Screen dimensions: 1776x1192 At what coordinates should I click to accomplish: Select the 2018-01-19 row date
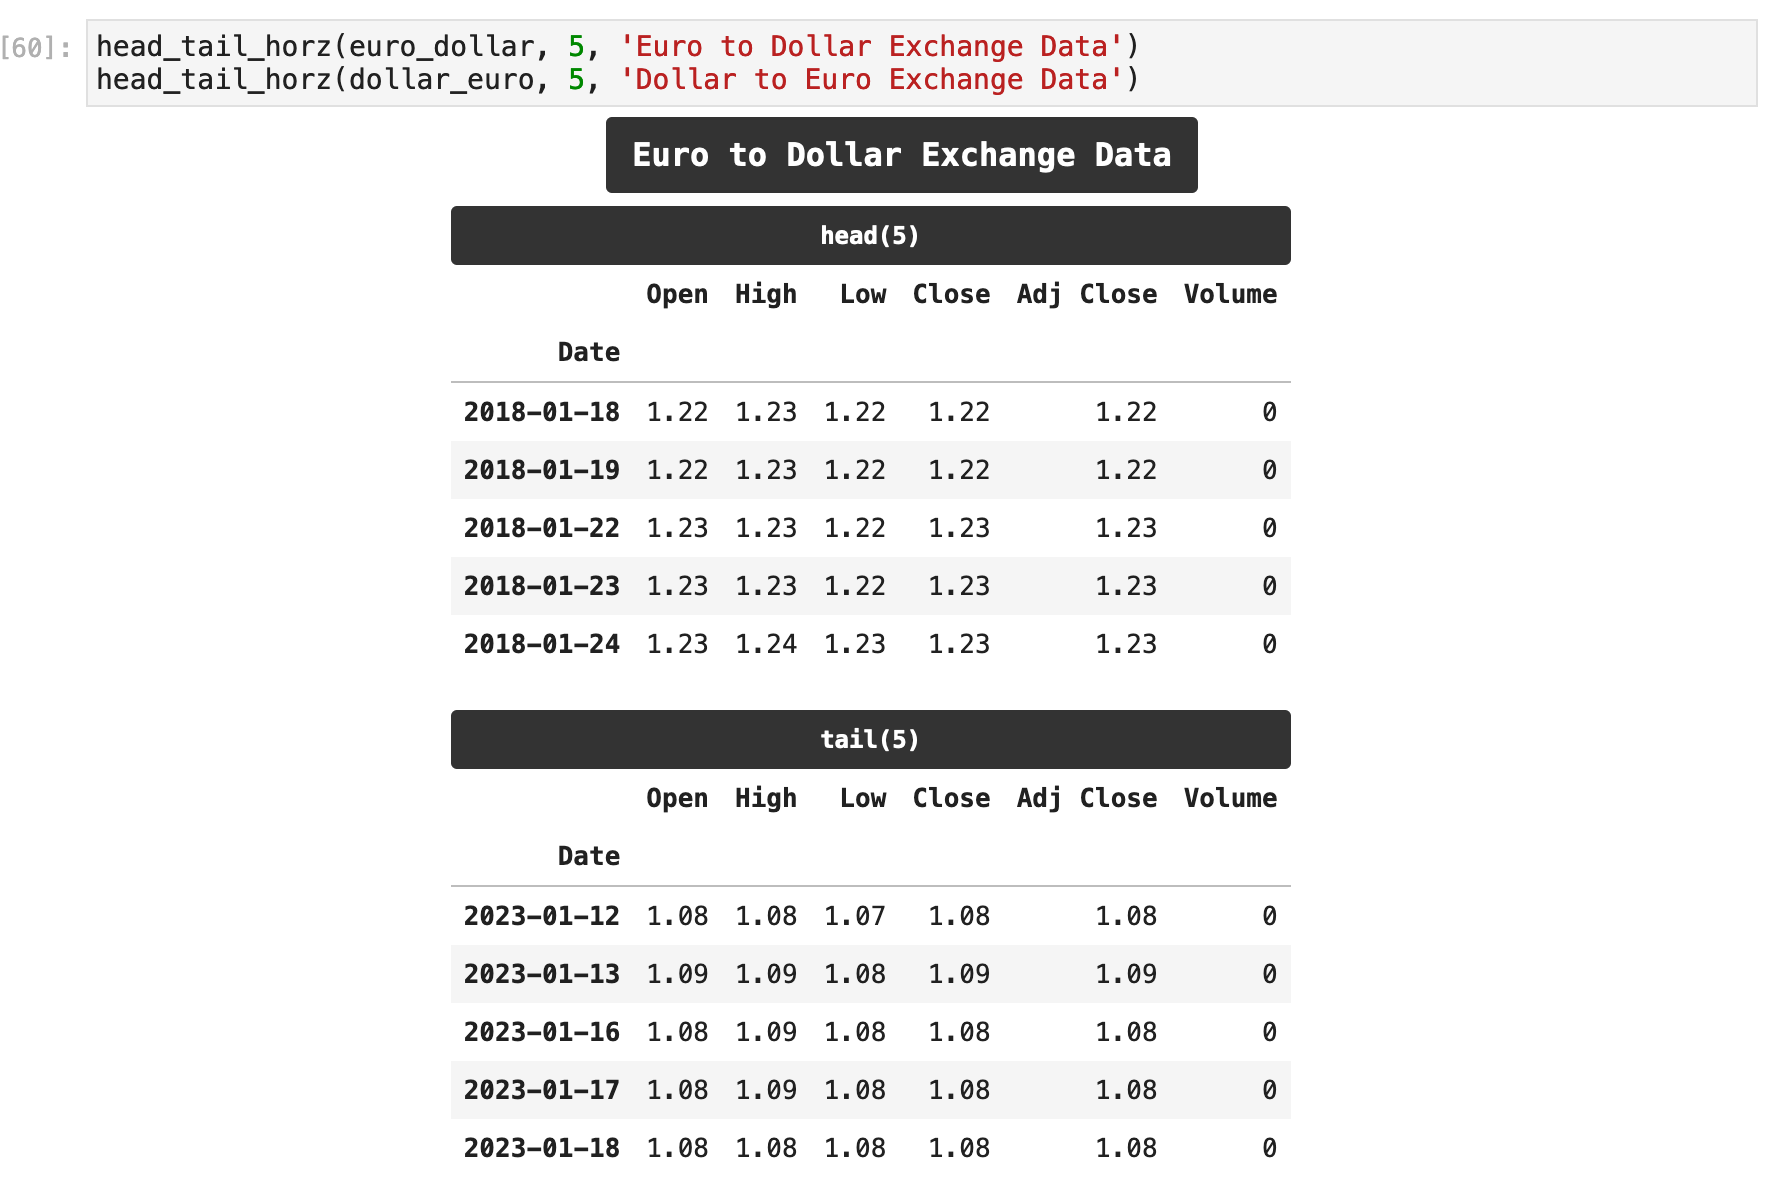click(x=542, y=470)
